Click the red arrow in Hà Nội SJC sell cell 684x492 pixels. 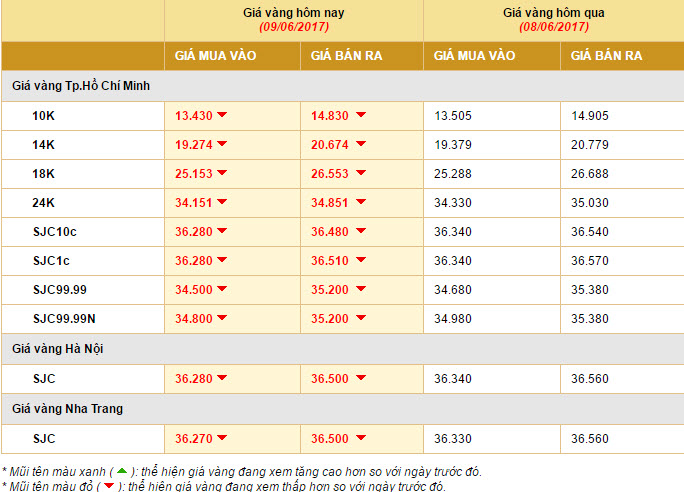[x=361, y=378]
